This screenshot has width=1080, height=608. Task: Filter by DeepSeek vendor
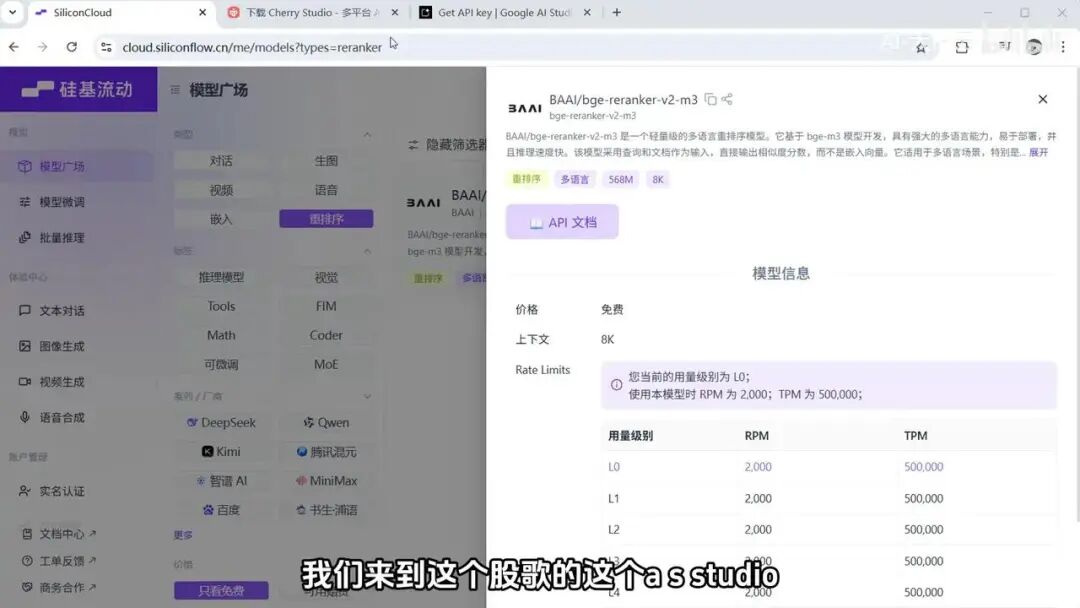click(221, 422)
